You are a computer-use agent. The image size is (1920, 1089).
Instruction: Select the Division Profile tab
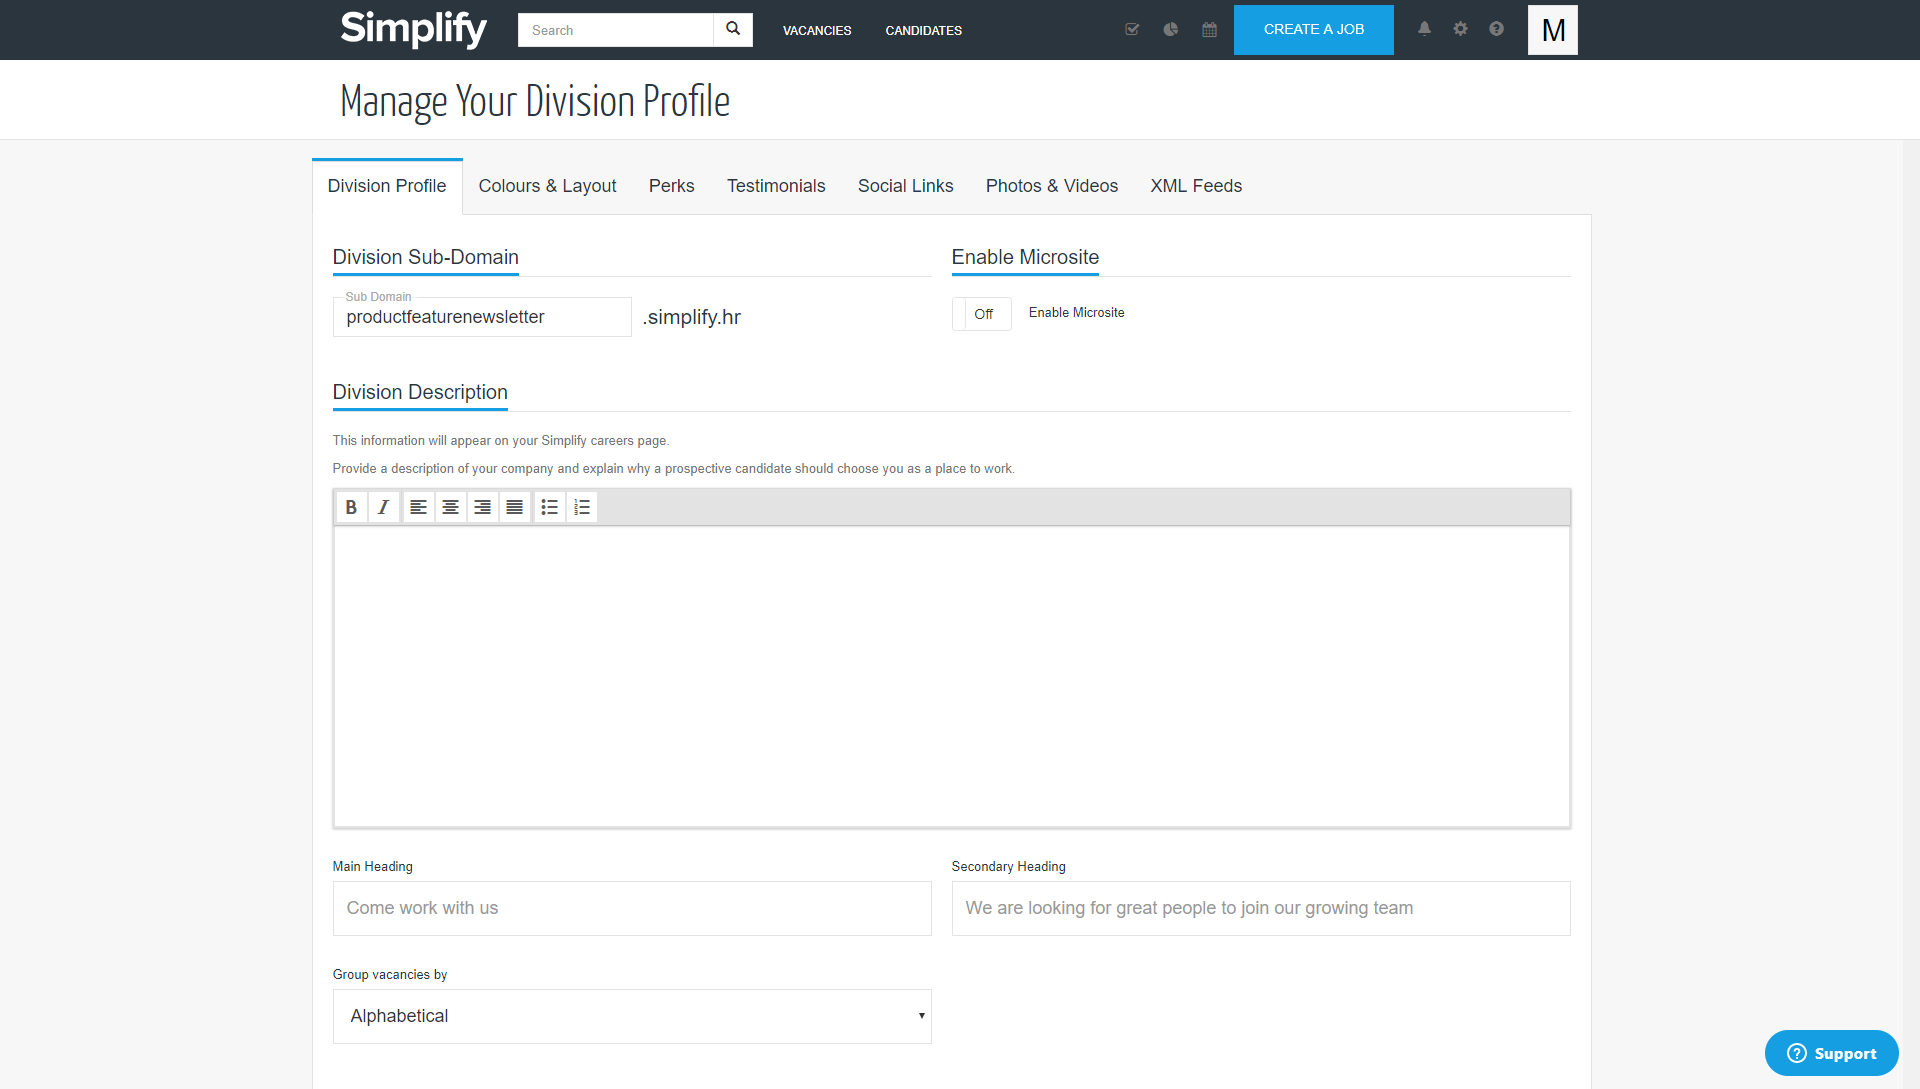pos(387,186)
